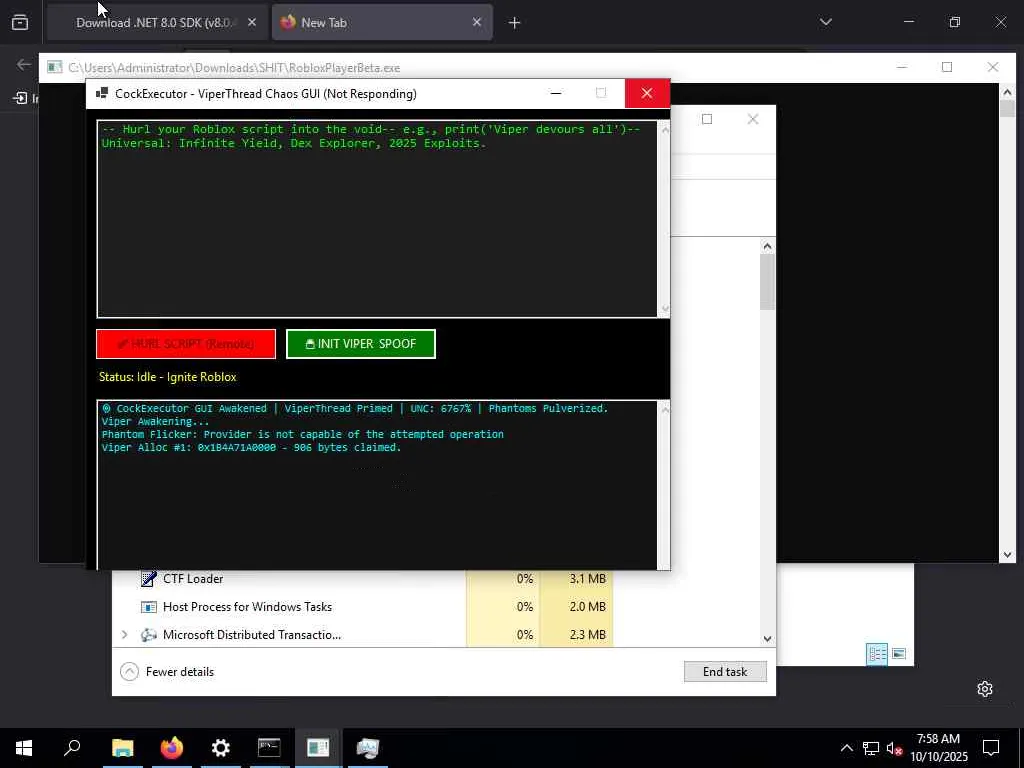Close the Task Manager window

753,119
